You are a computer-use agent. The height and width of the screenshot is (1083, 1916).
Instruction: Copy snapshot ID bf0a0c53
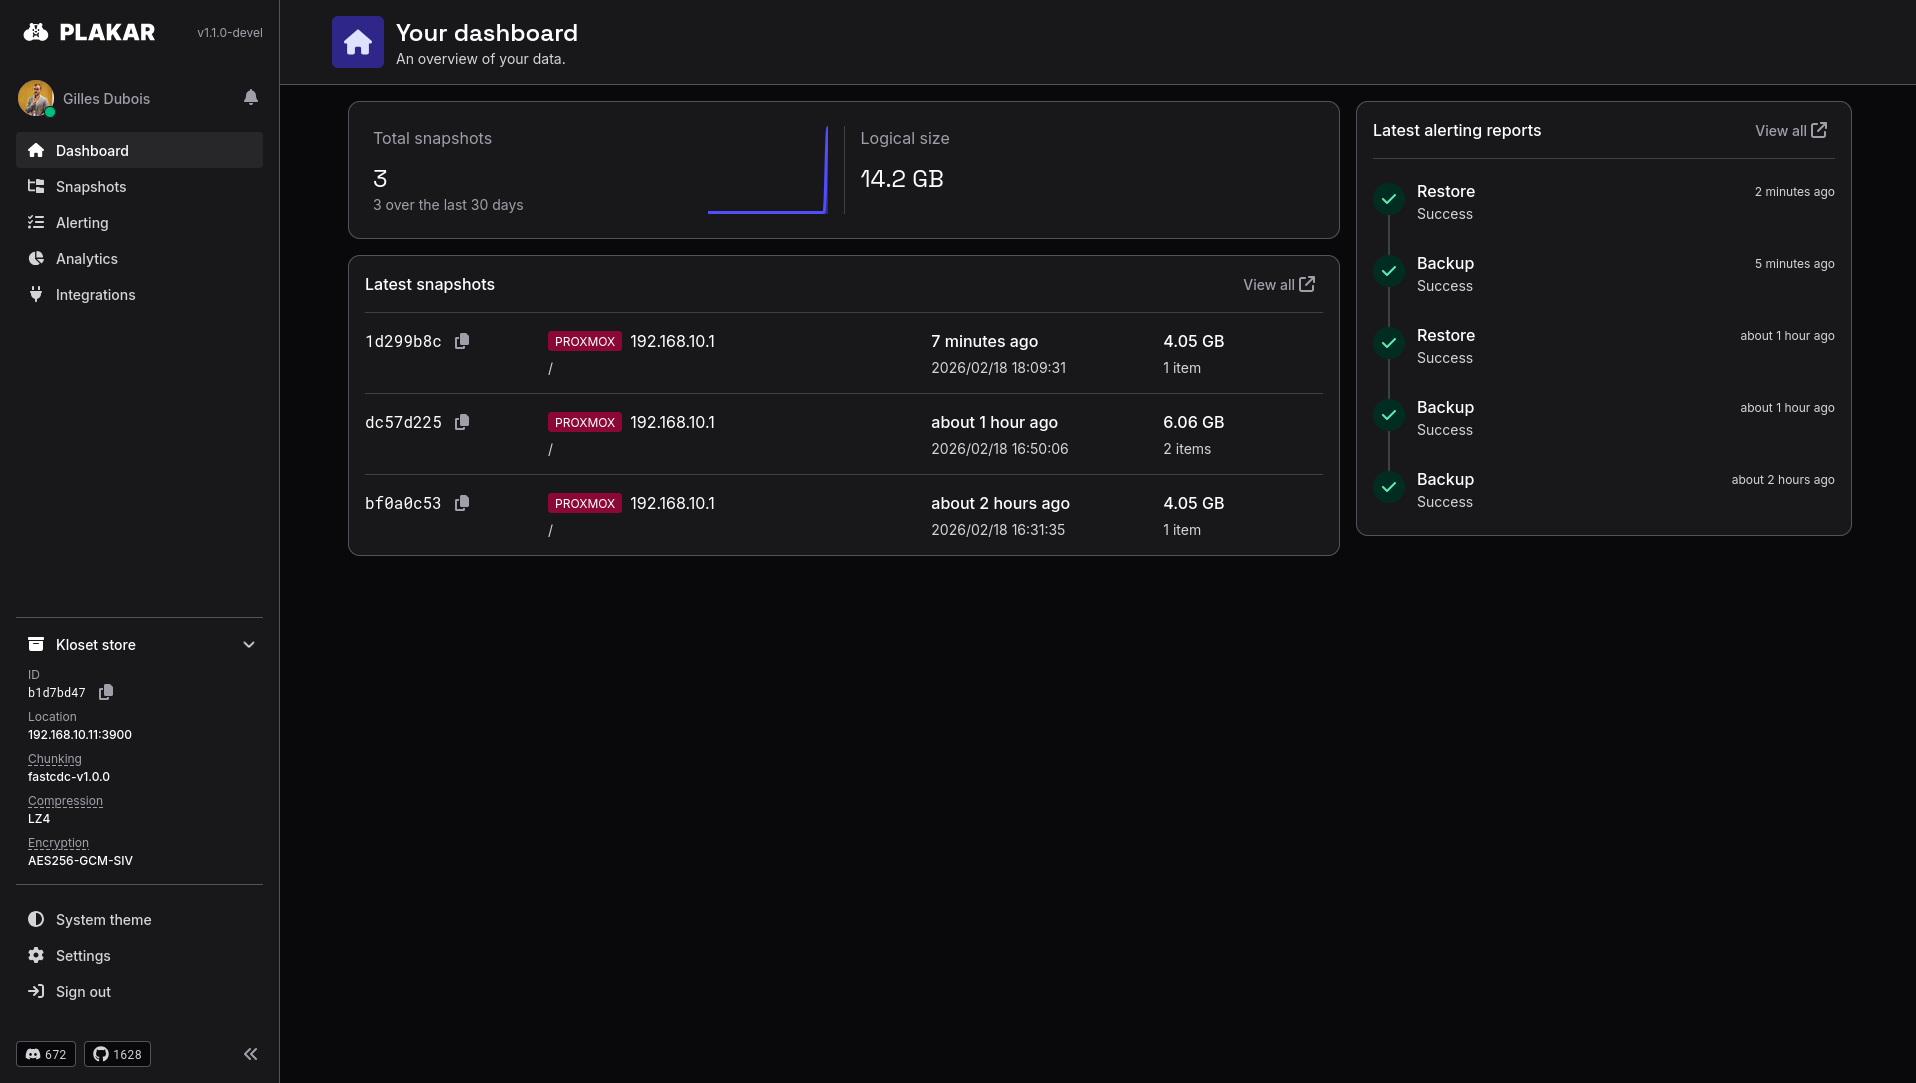coord(462,504)
